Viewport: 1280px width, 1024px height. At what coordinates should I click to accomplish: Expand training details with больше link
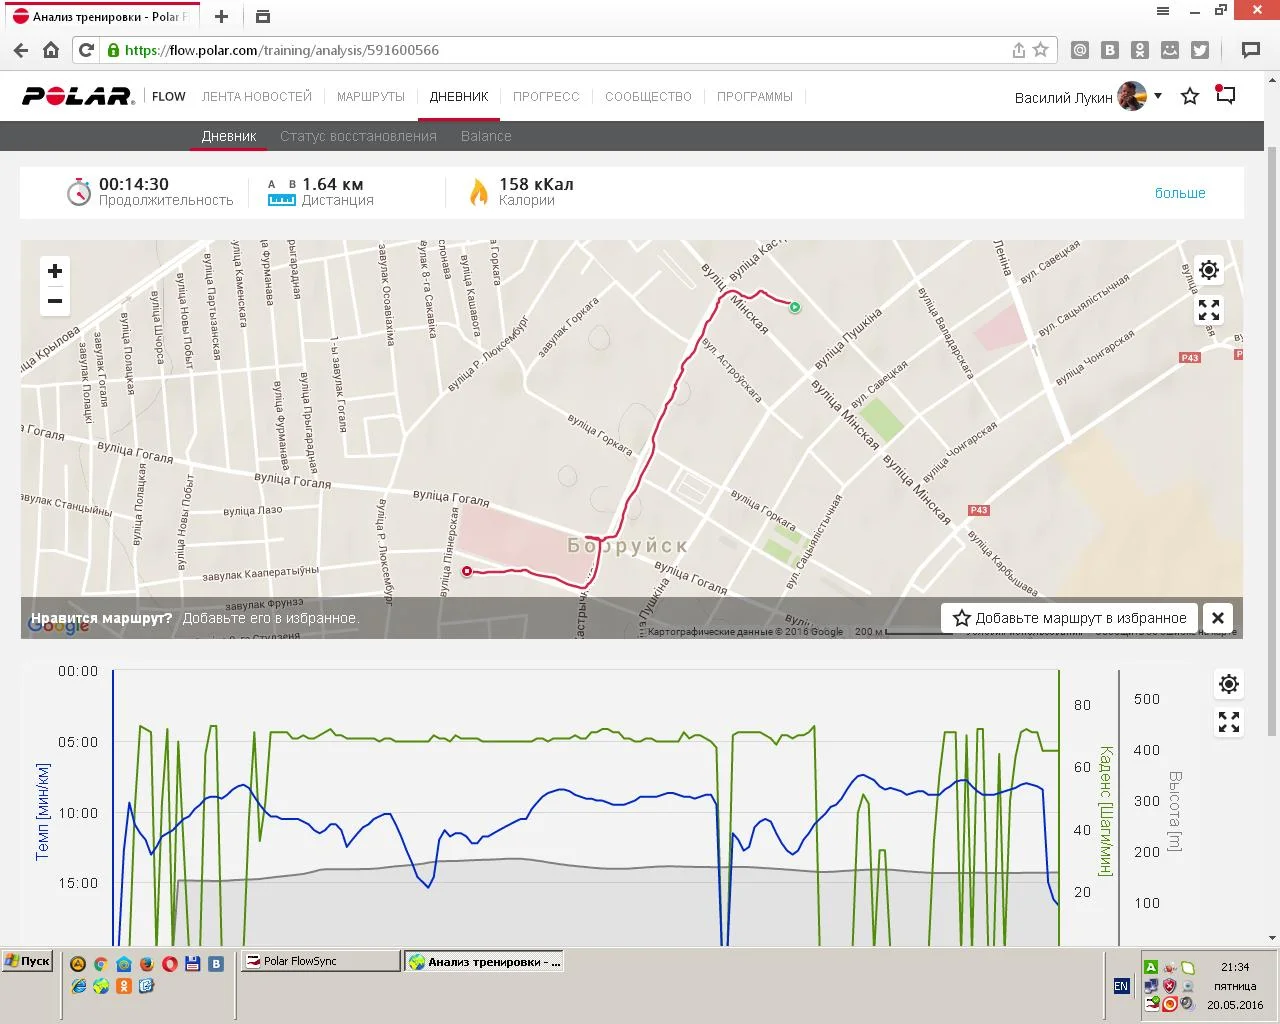tap(1180, 193)
